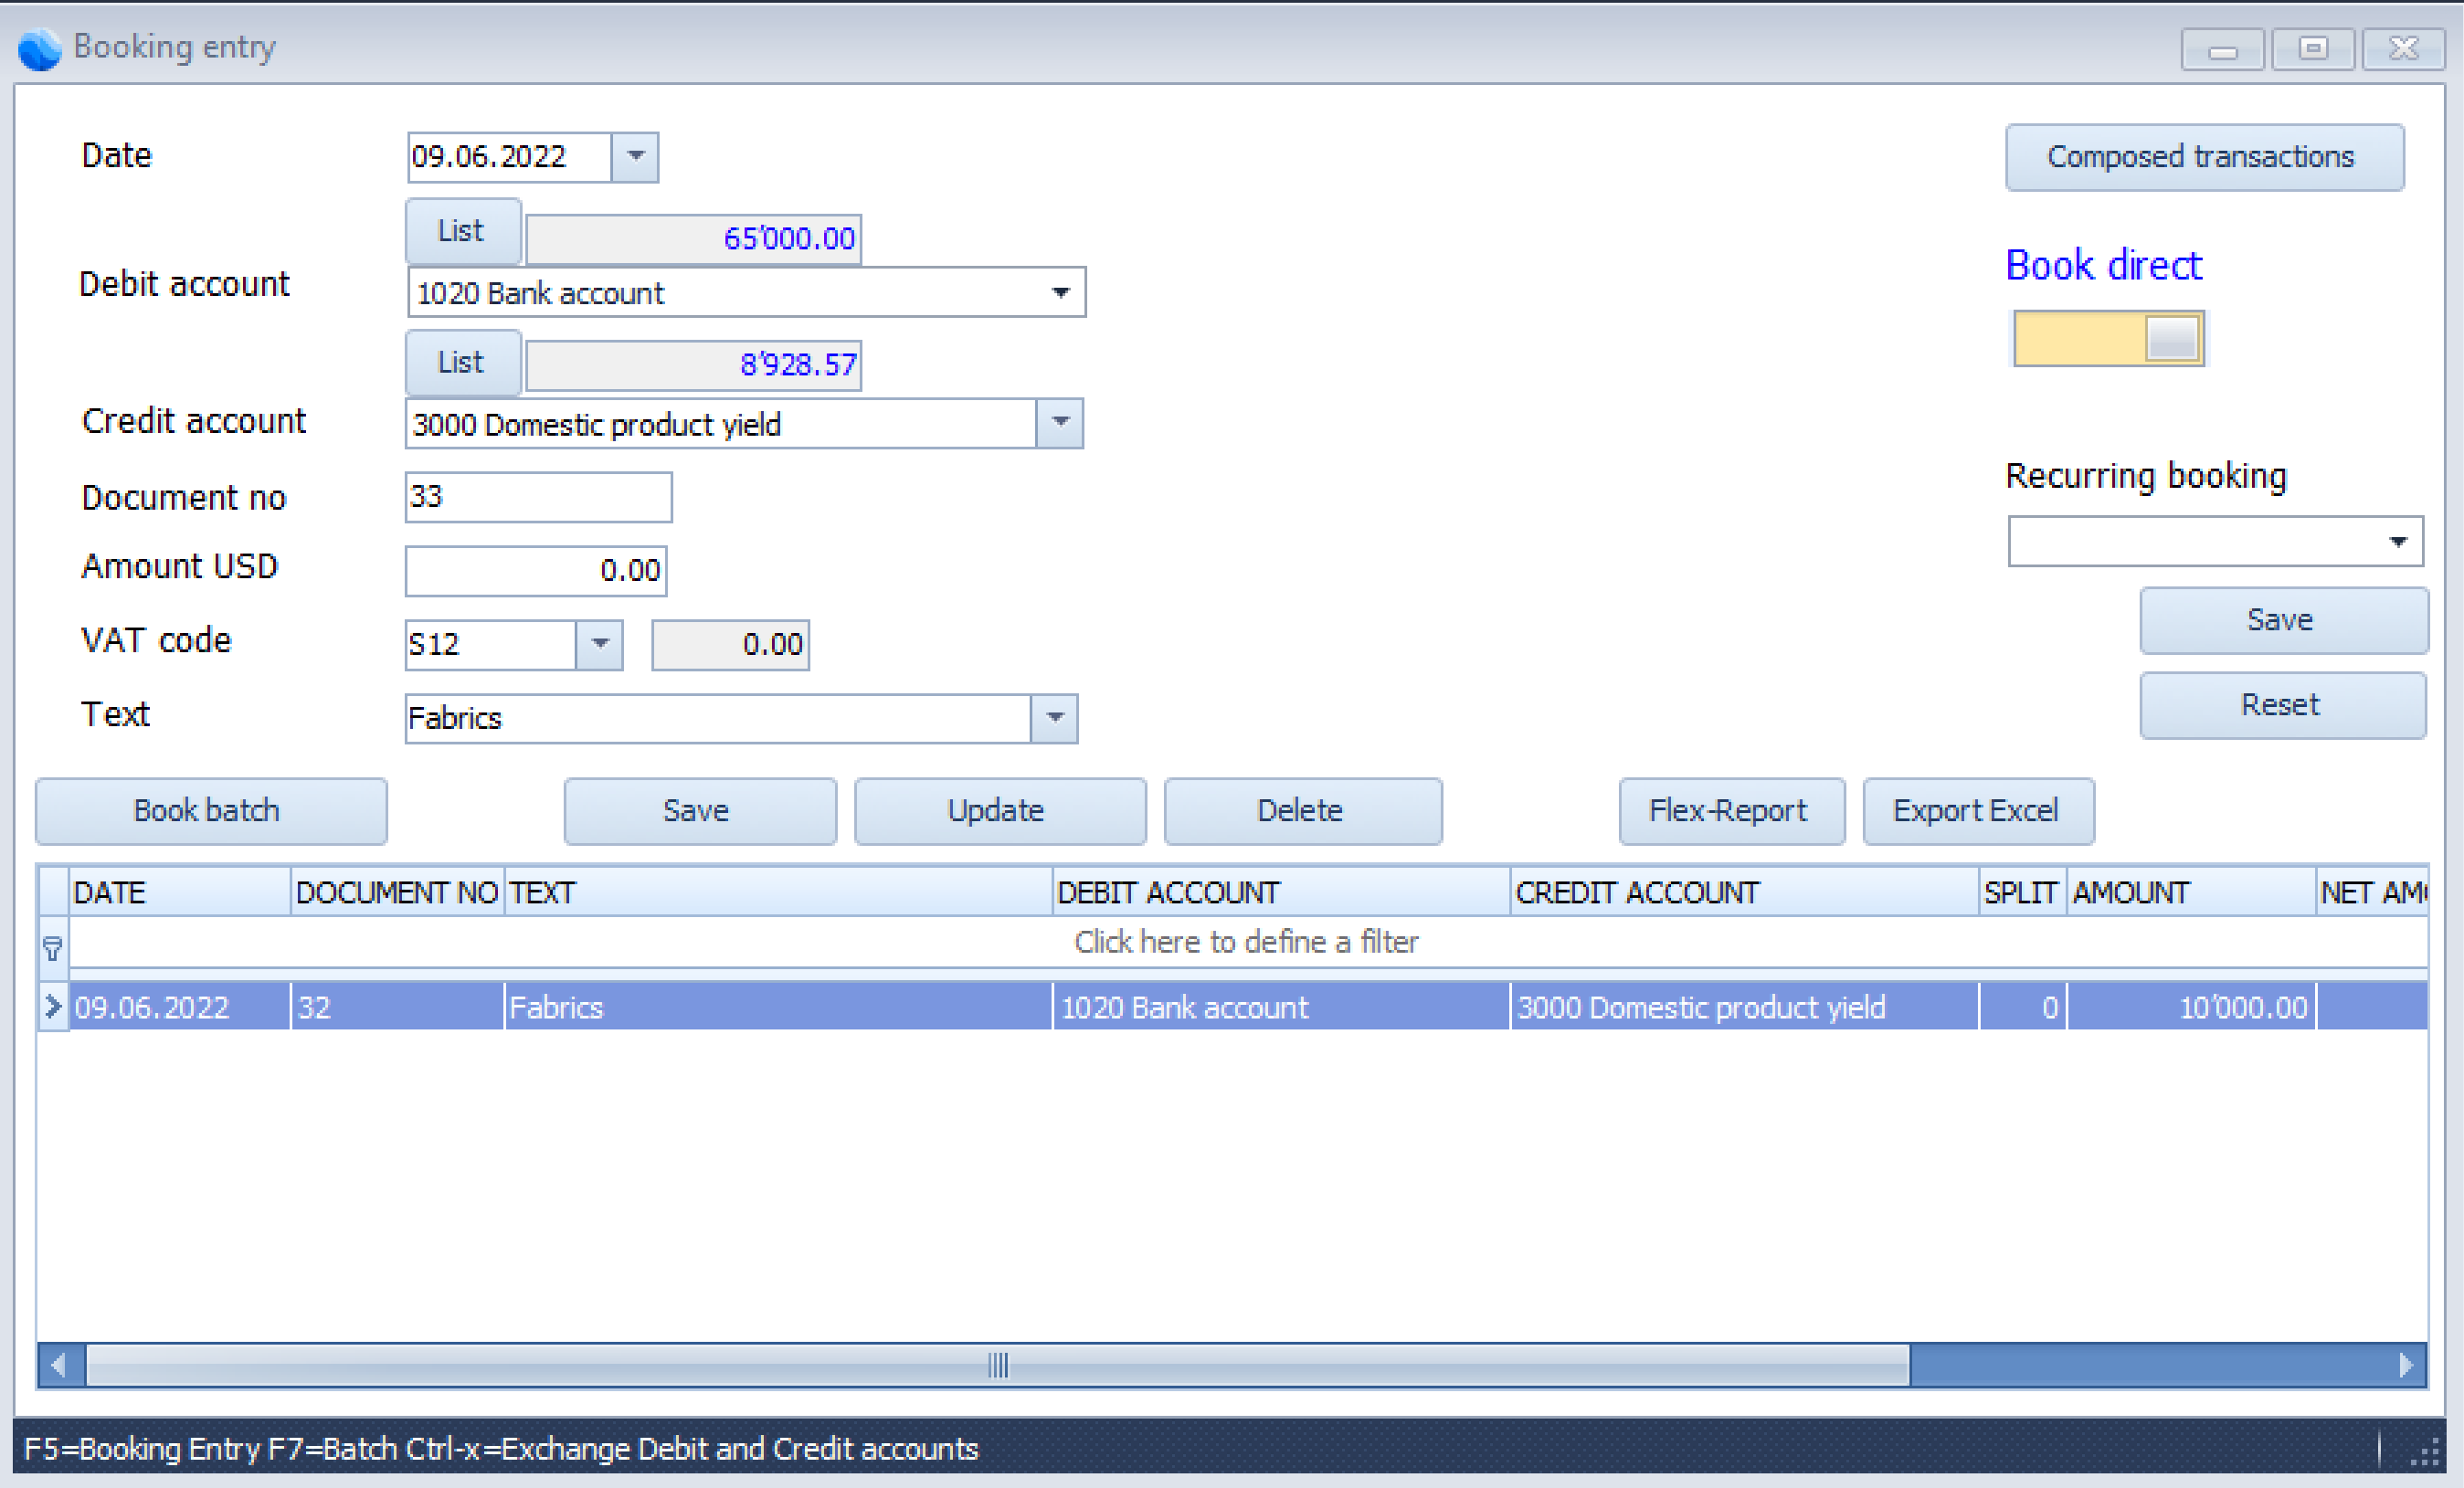Click the Booking entry application logo
The width and height of the screenshot is (2464, 1488).
pos(38,48)
